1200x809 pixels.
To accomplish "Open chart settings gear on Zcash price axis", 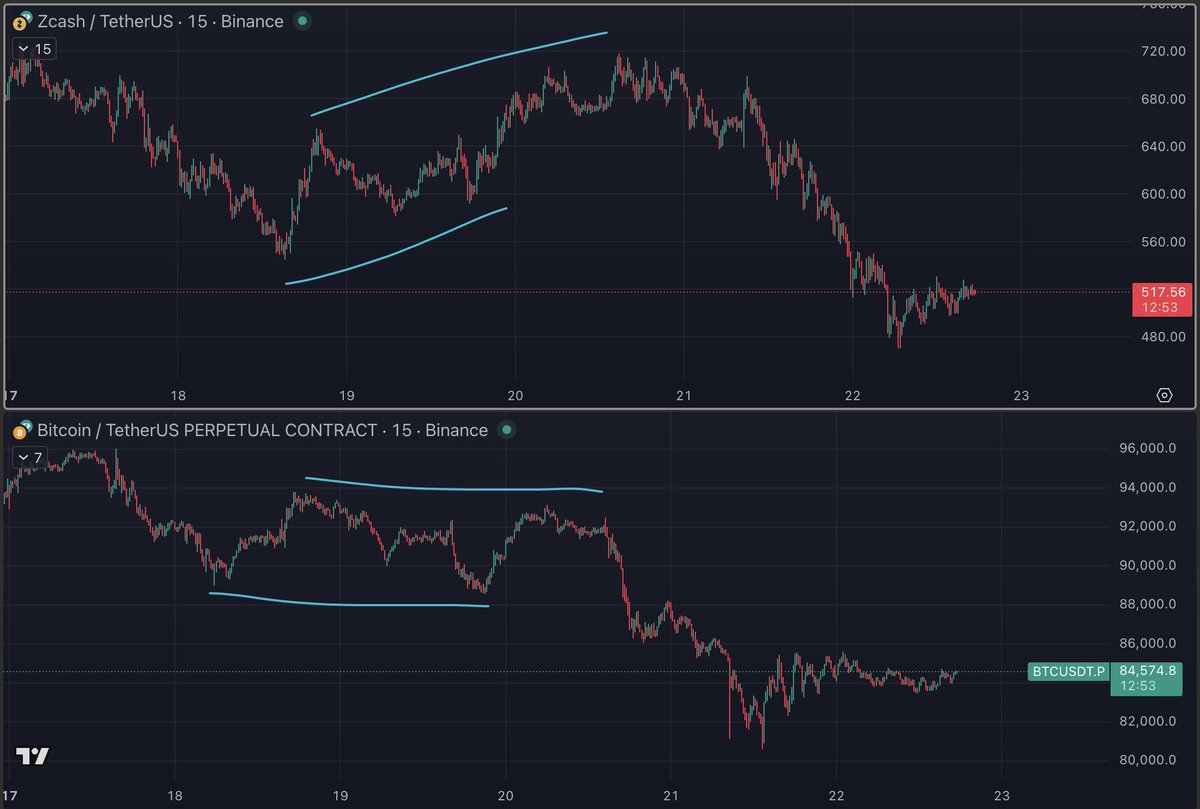I will pos(1164,395).
